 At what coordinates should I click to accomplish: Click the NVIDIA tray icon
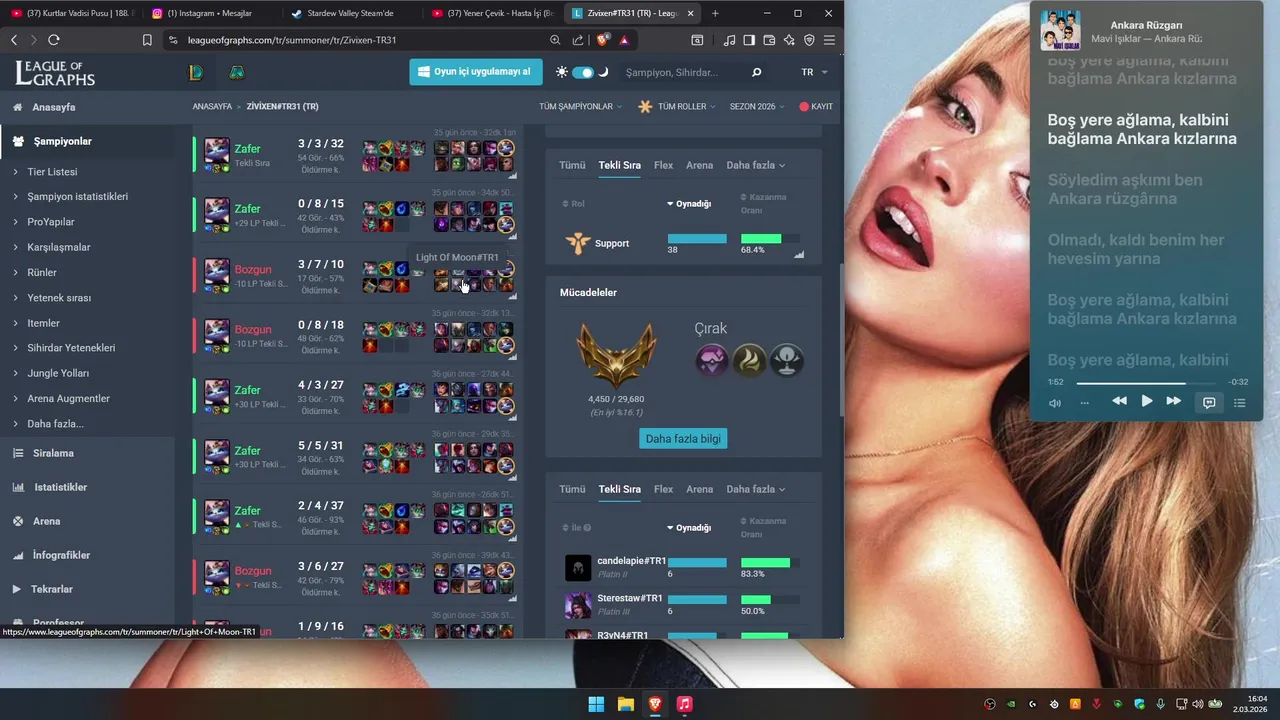1011,704
